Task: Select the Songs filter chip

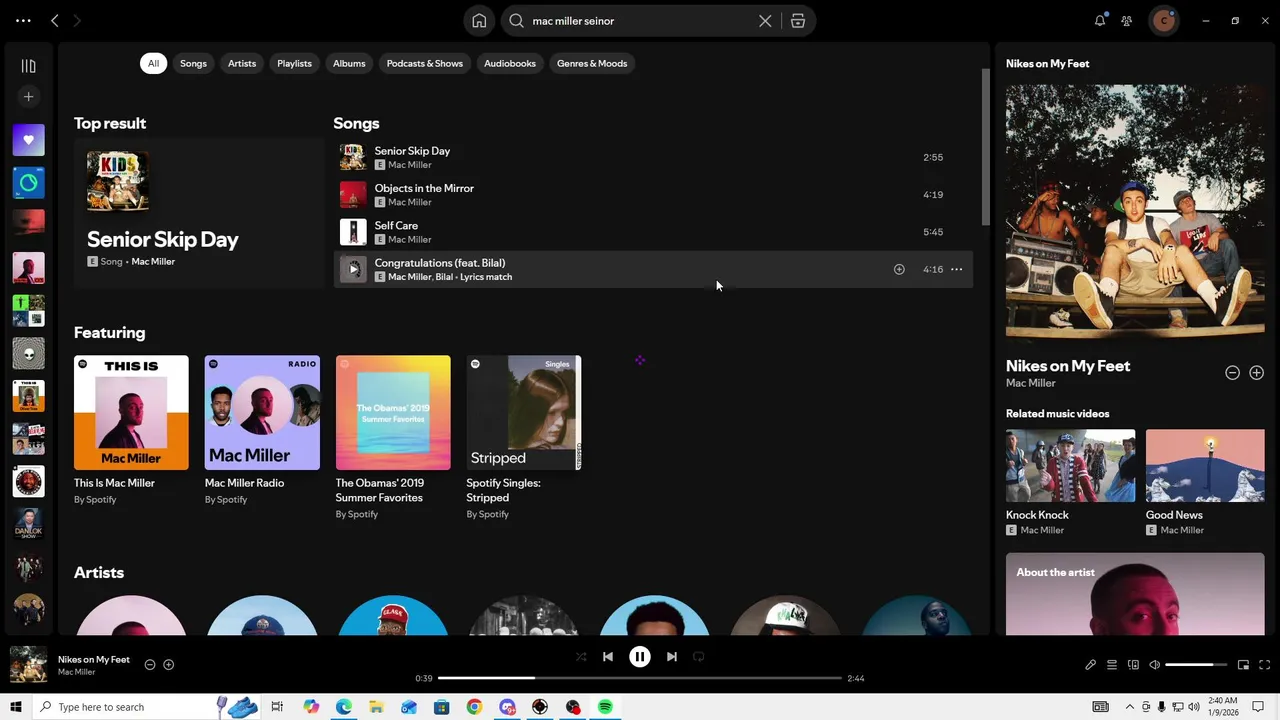Action: coord(193,63)
